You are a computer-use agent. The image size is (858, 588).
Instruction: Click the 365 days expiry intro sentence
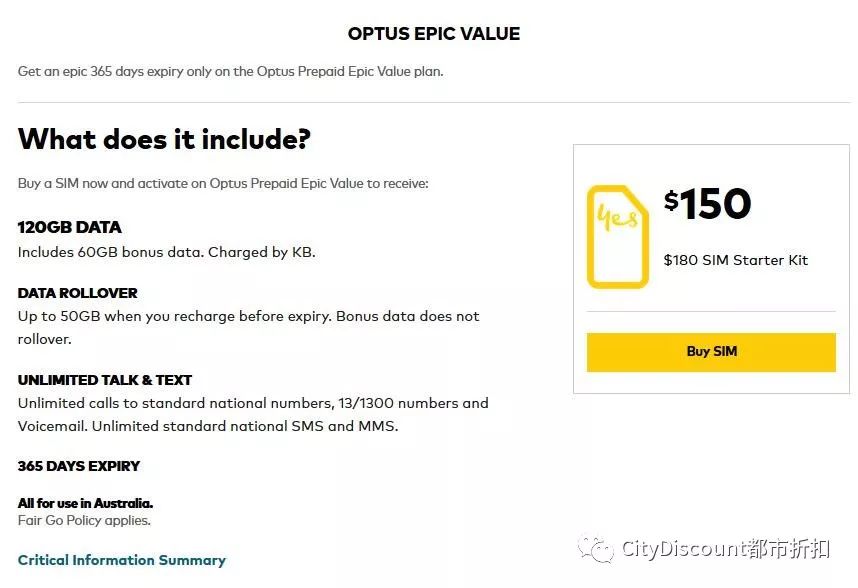coord(230,72)
